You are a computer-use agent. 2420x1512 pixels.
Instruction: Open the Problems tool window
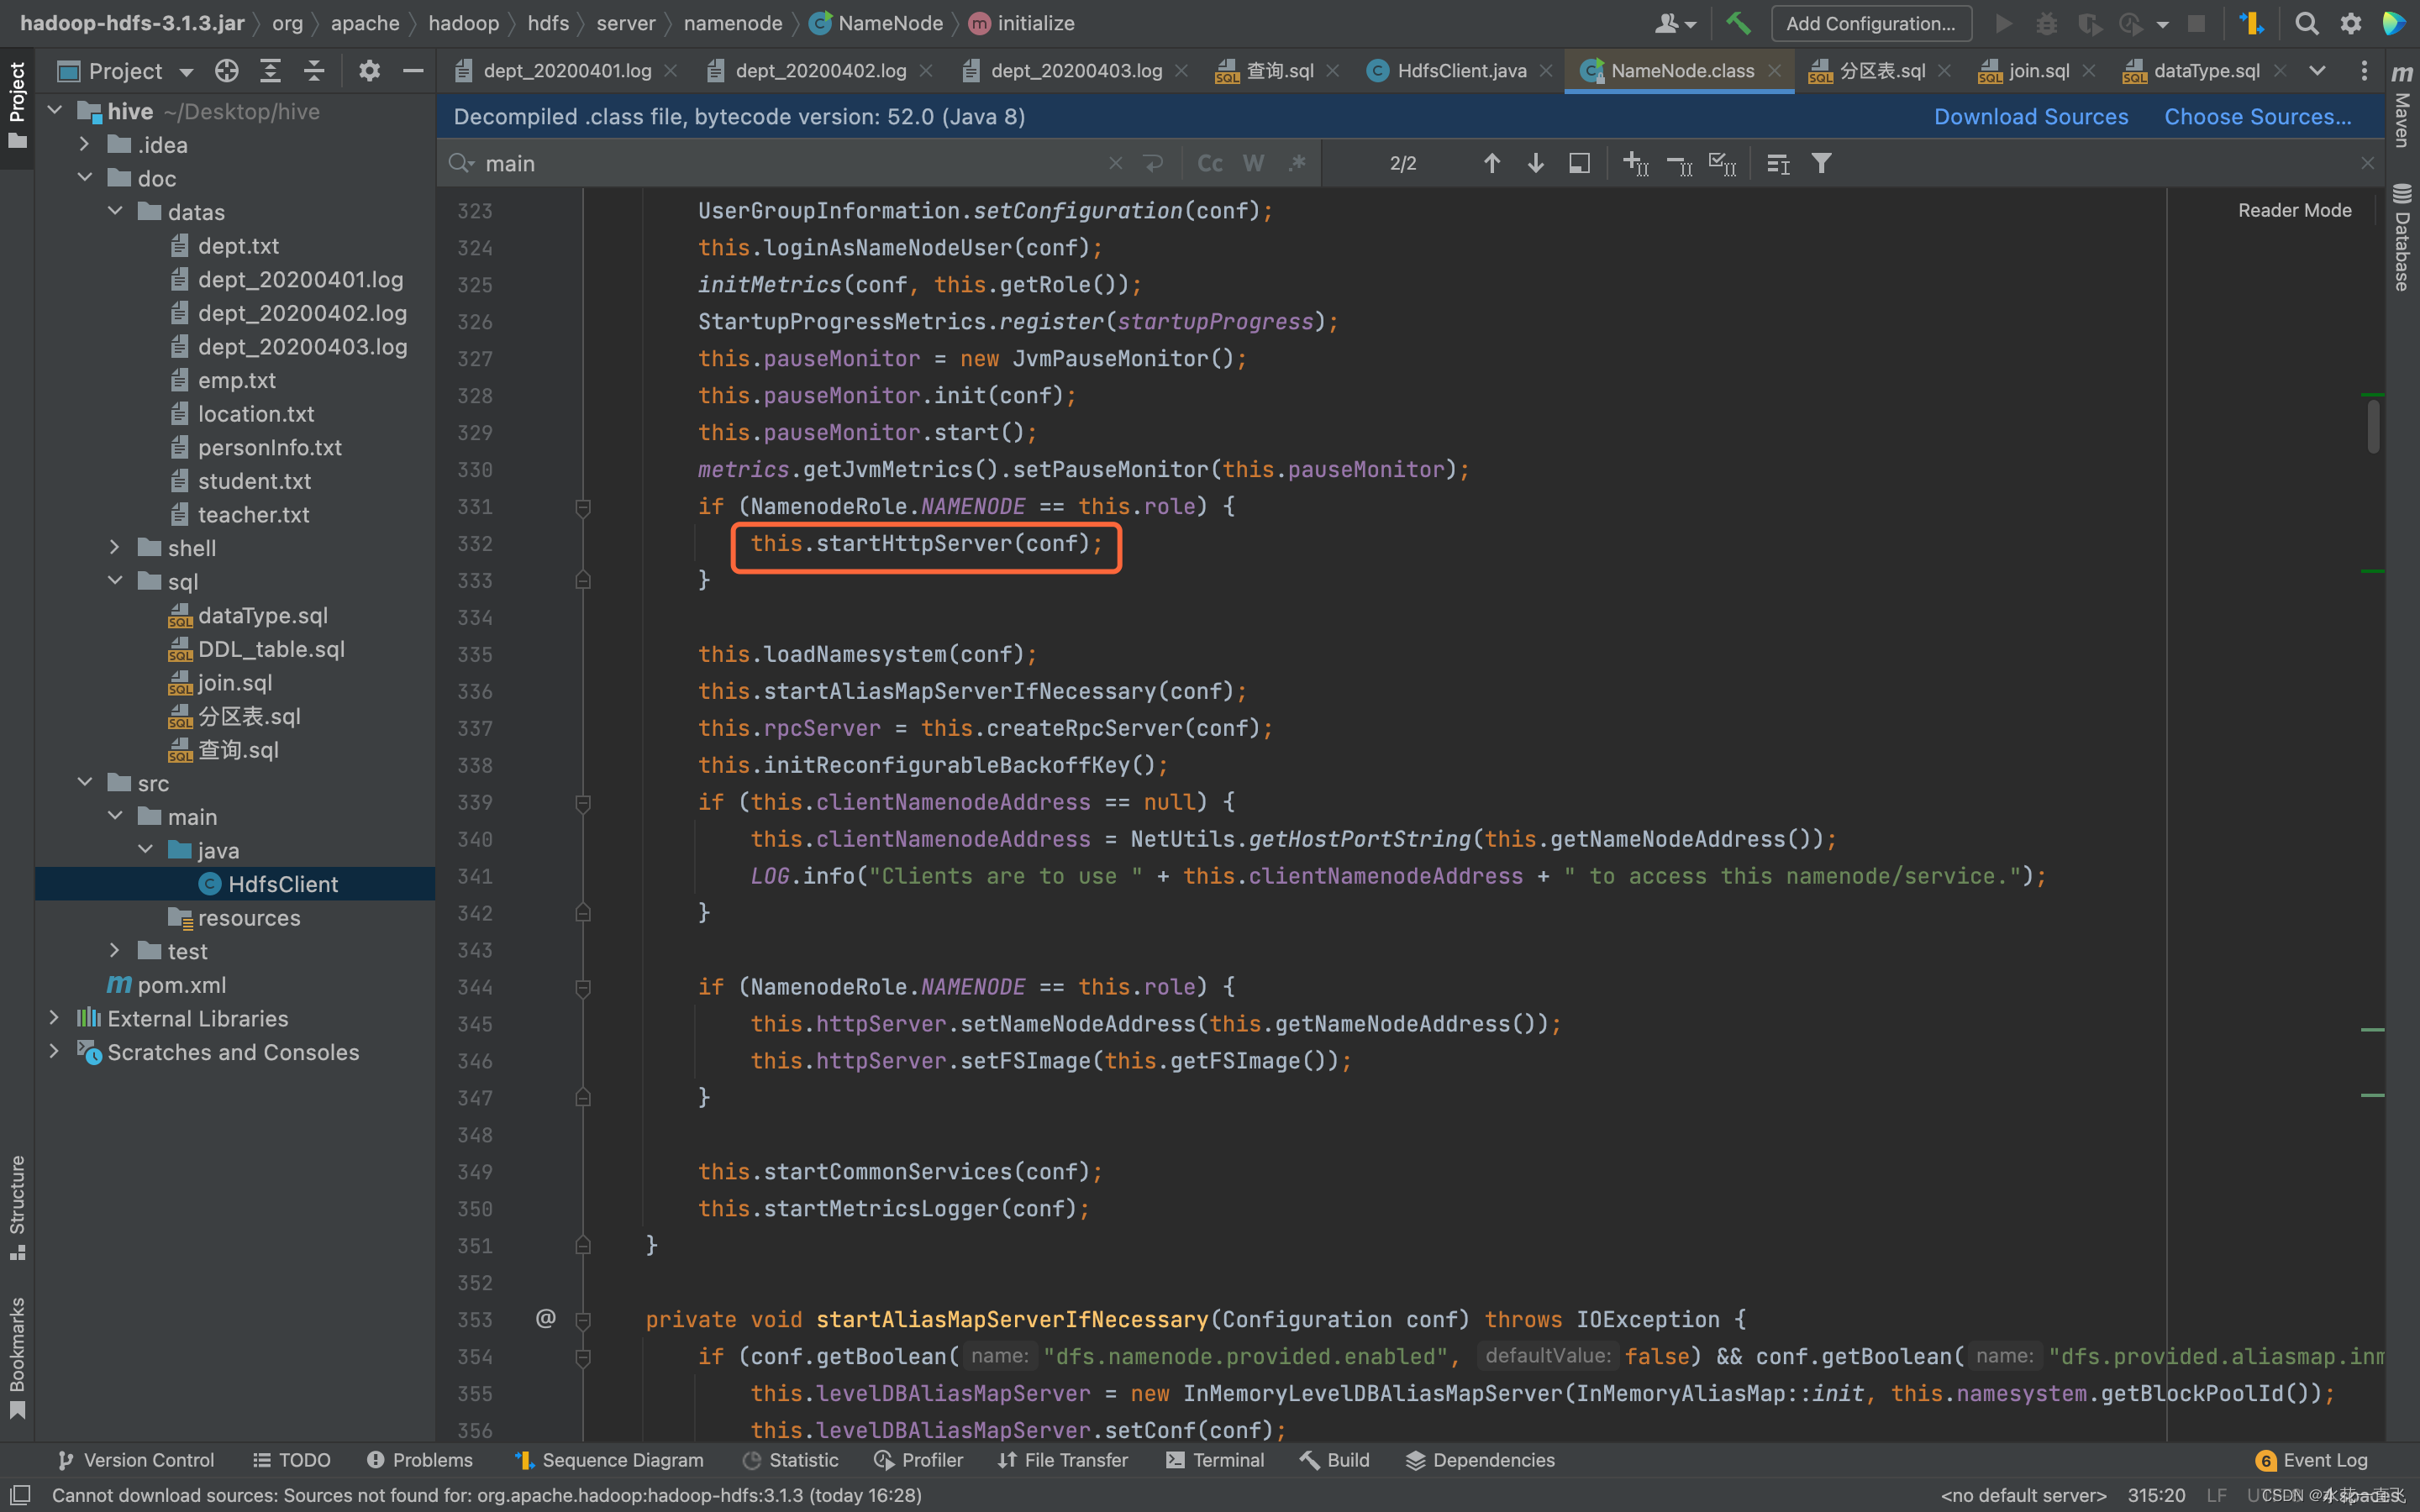click(x=420, y=1460)
